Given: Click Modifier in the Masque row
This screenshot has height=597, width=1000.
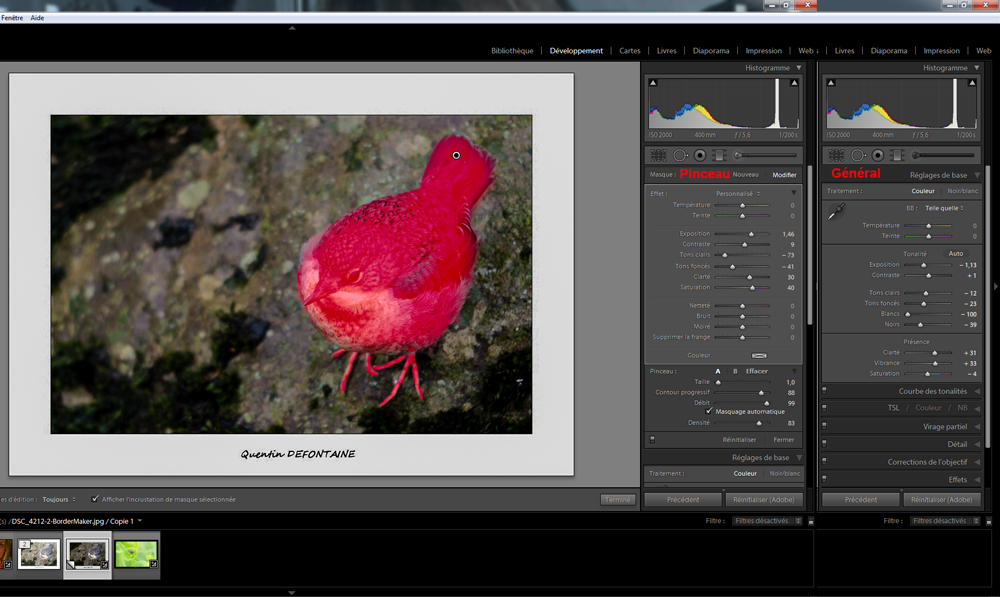Looking at the screenshot, I should [x=784, y=175].
